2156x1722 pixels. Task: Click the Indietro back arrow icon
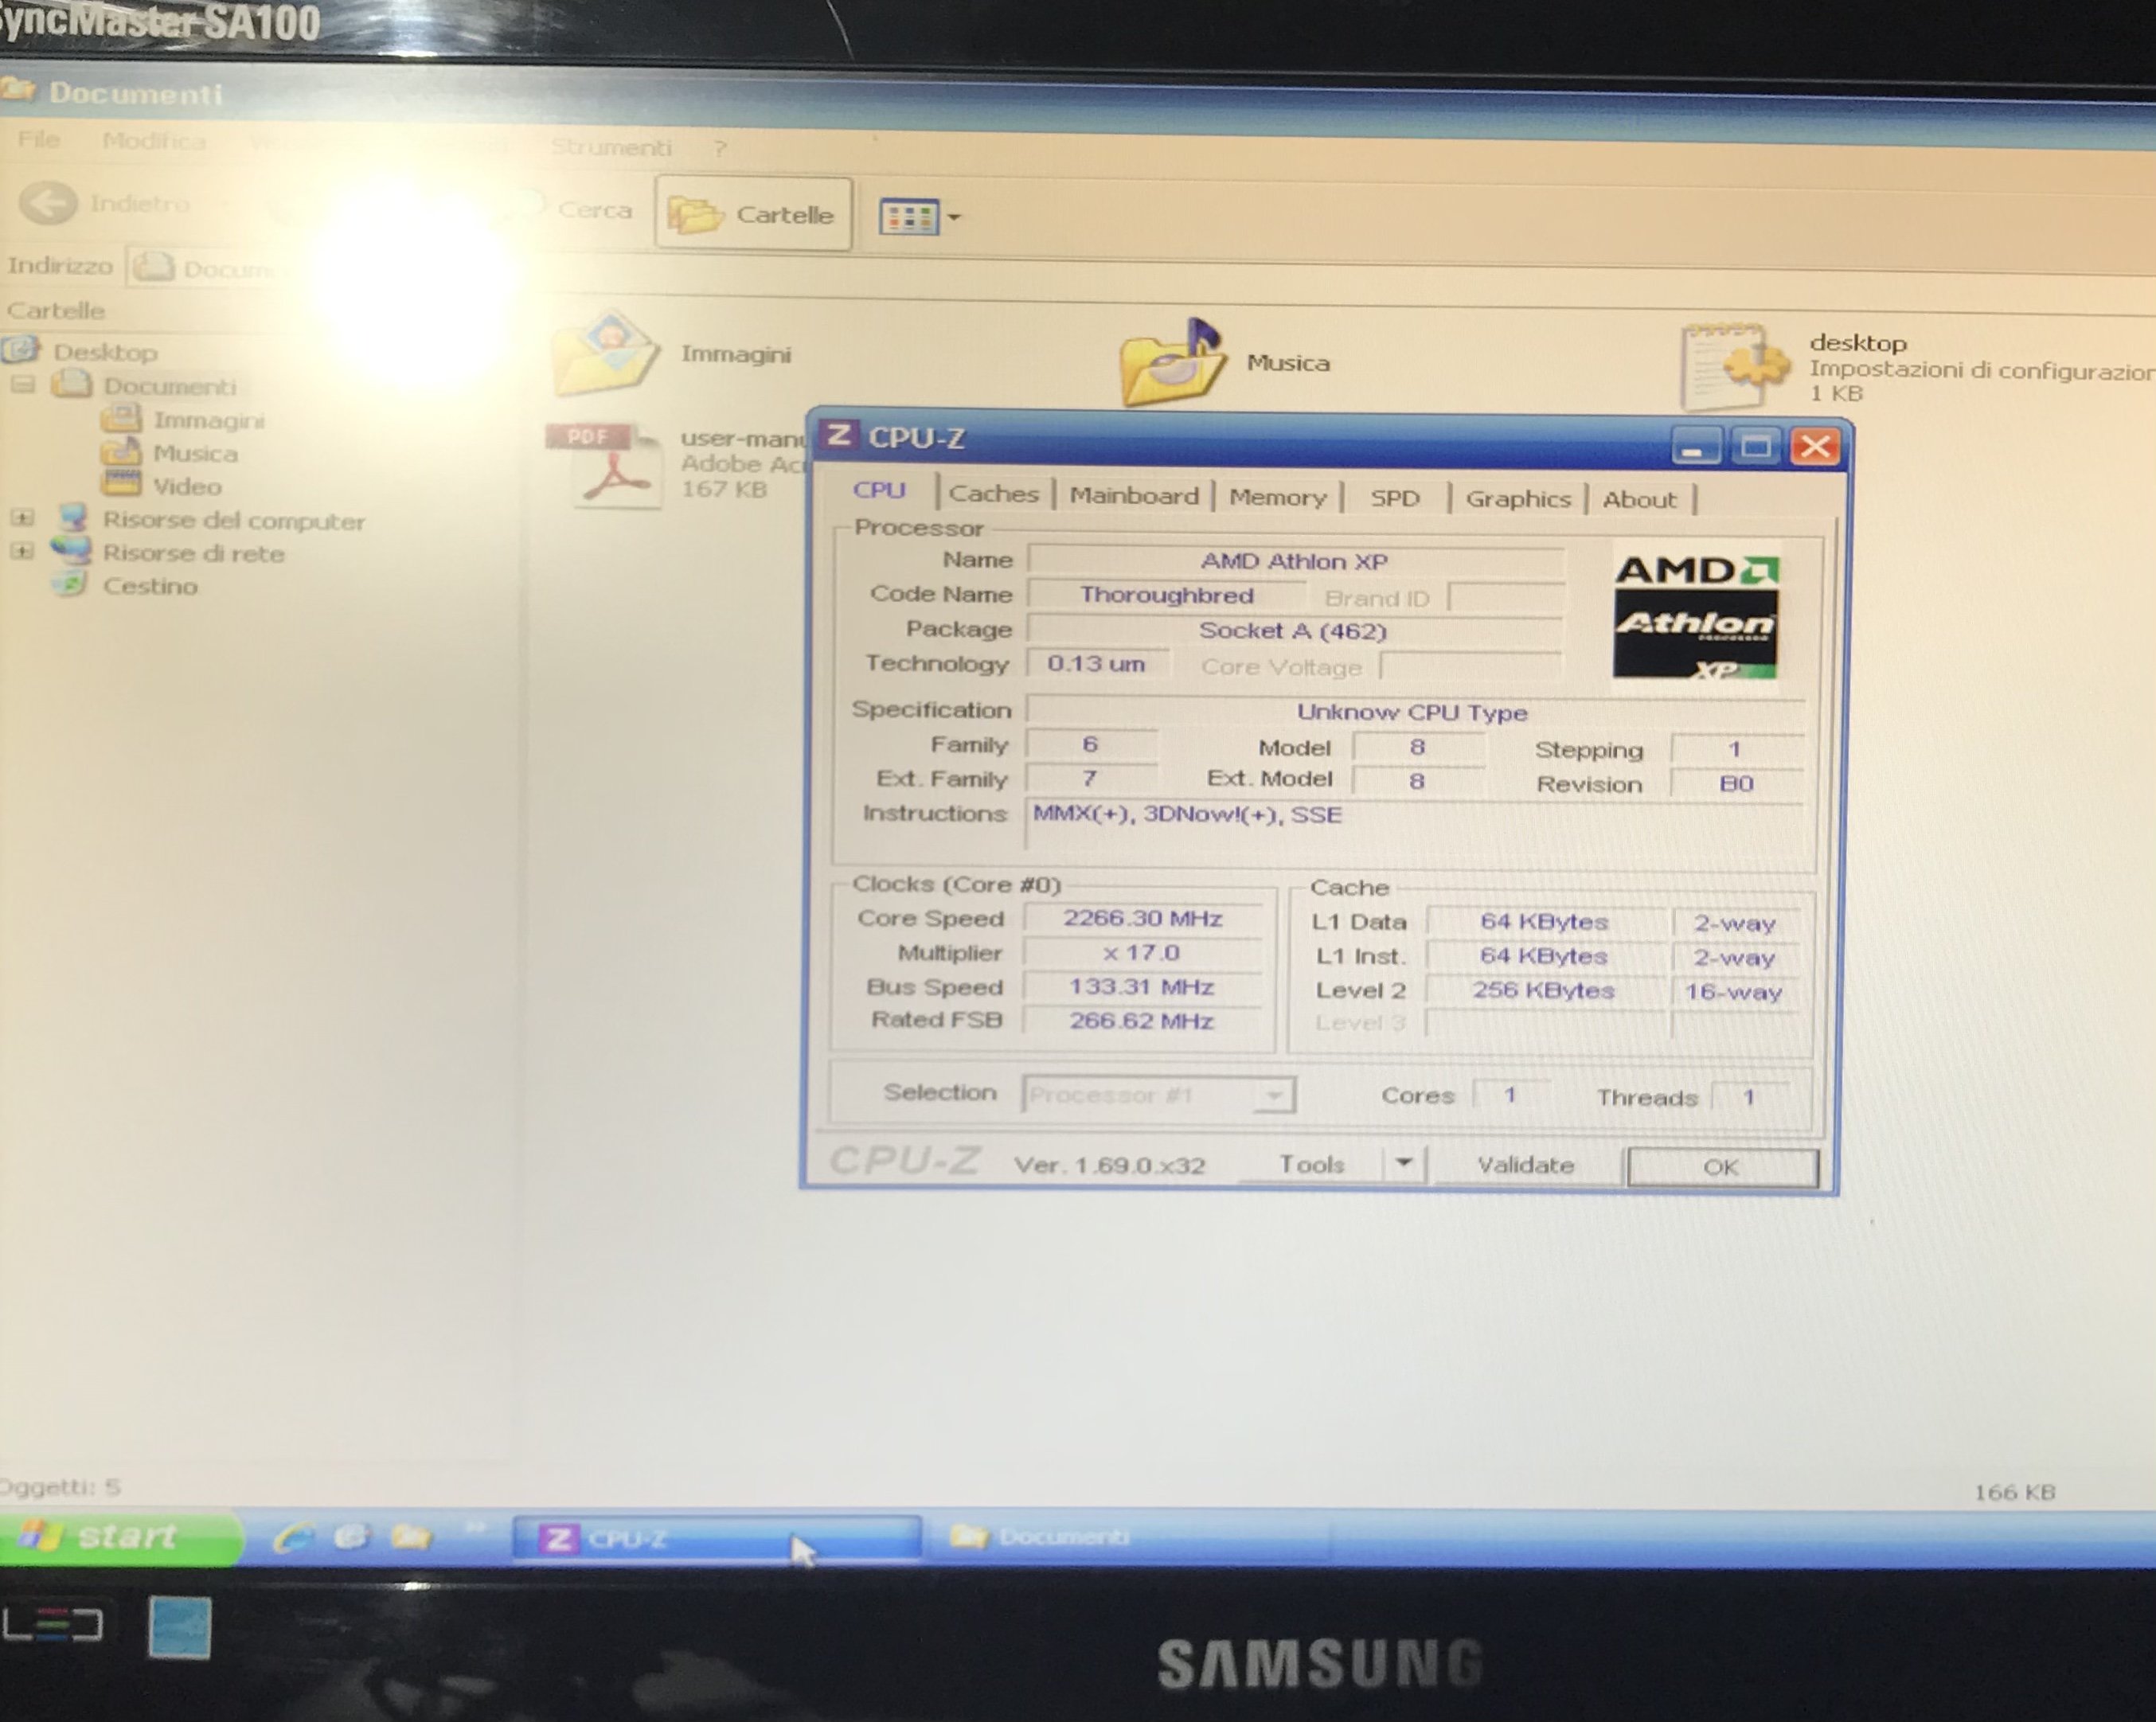[48, 203]
